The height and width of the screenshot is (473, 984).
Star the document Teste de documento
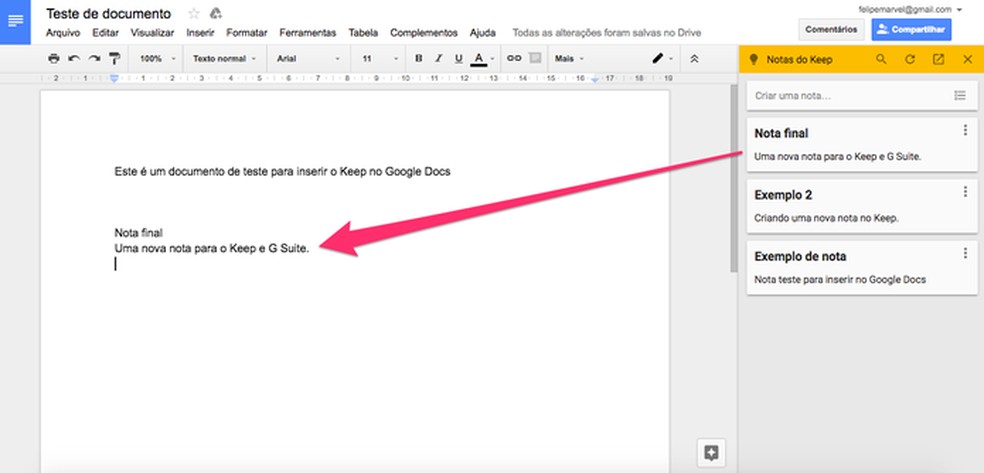coord(194,13)
